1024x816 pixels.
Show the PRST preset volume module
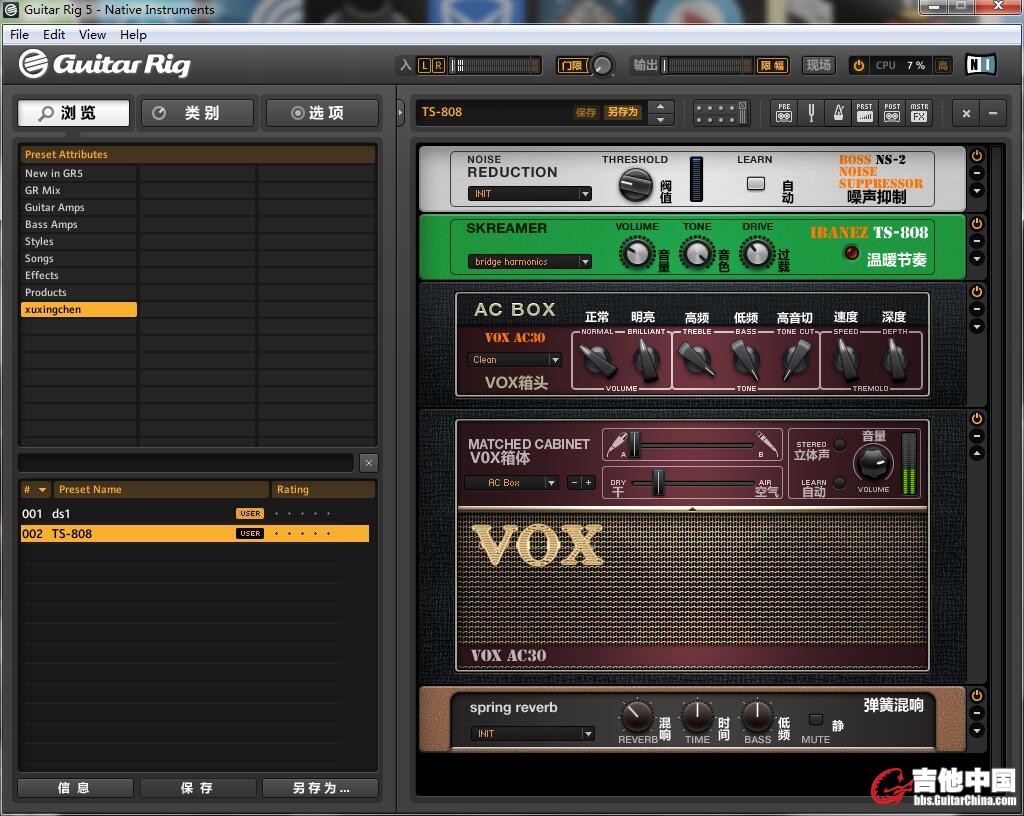point(865,112)
